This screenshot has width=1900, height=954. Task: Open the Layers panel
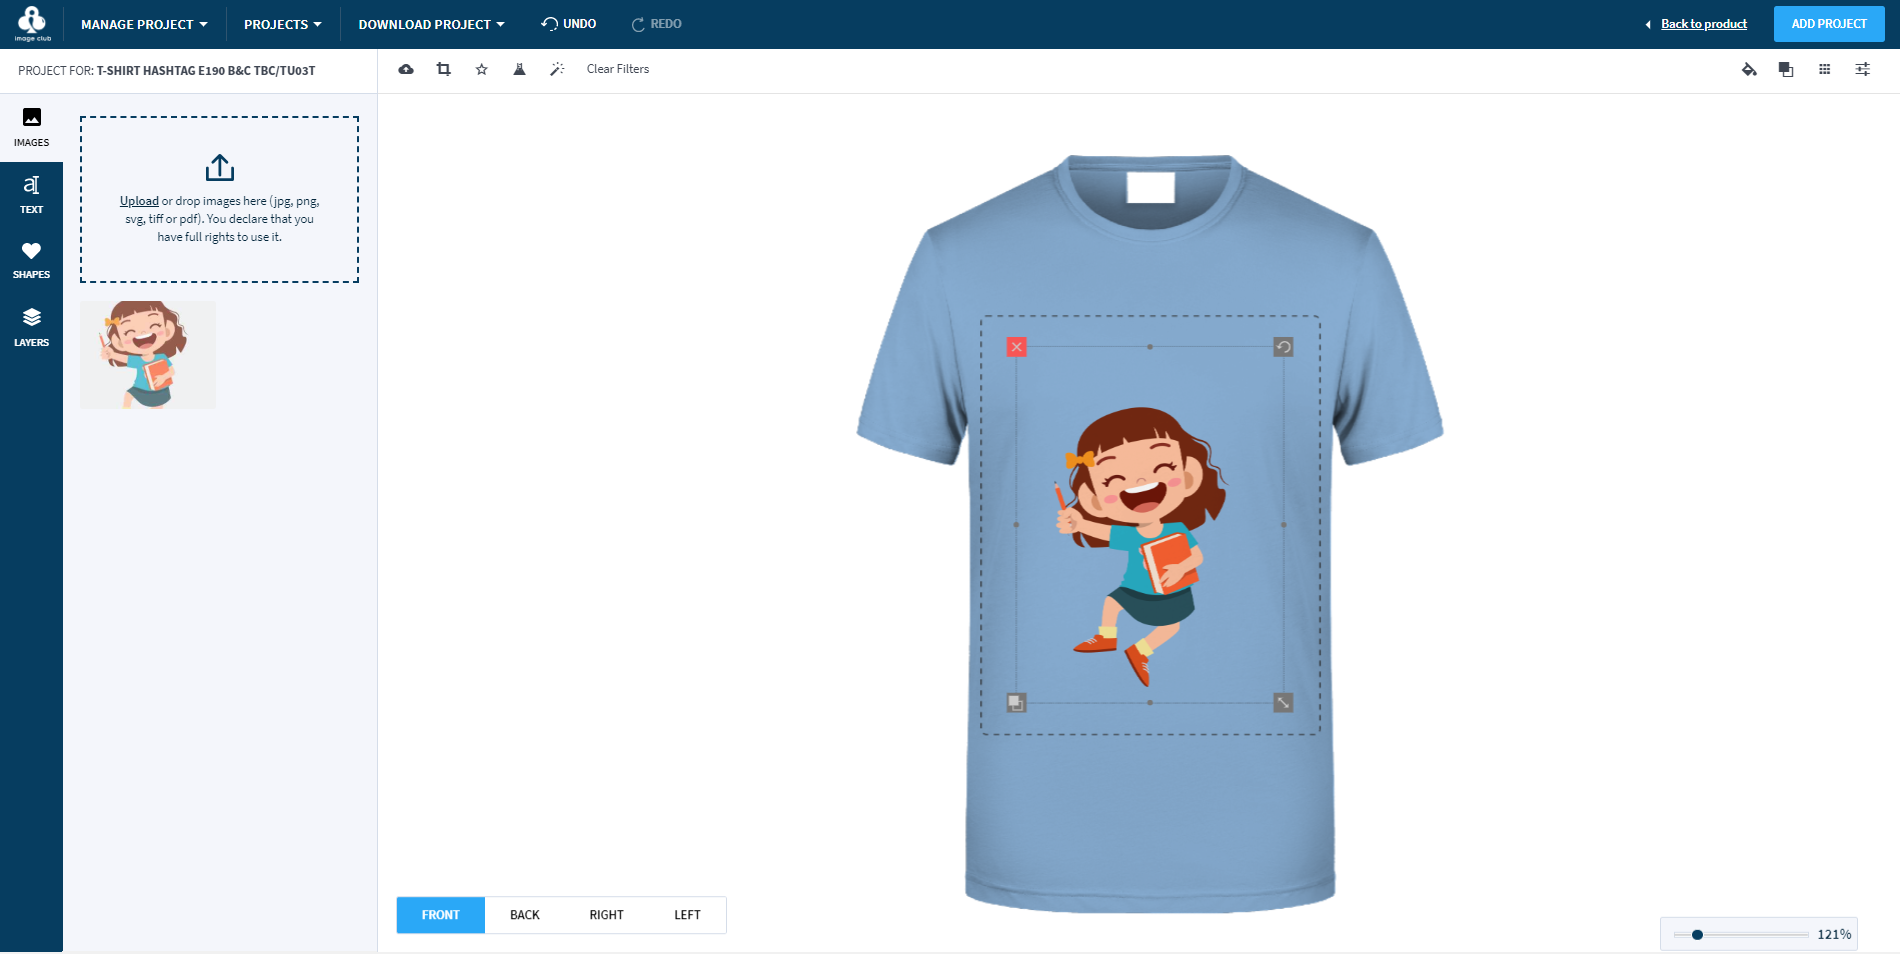(31, 327)
